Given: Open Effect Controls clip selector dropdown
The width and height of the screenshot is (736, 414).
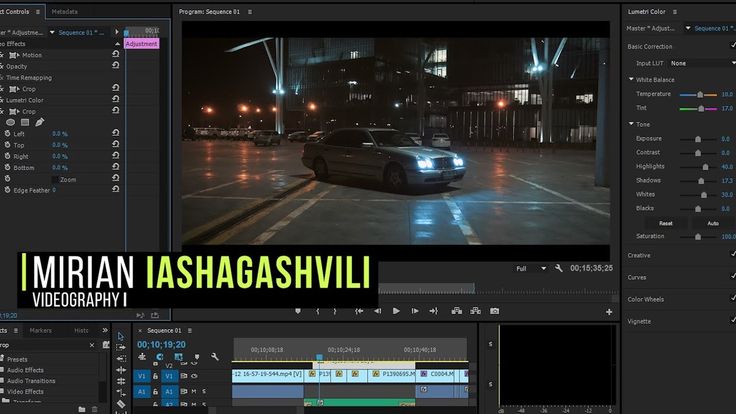Looking at the screenshot, I should pyautogui.click(x=52, y=32).
